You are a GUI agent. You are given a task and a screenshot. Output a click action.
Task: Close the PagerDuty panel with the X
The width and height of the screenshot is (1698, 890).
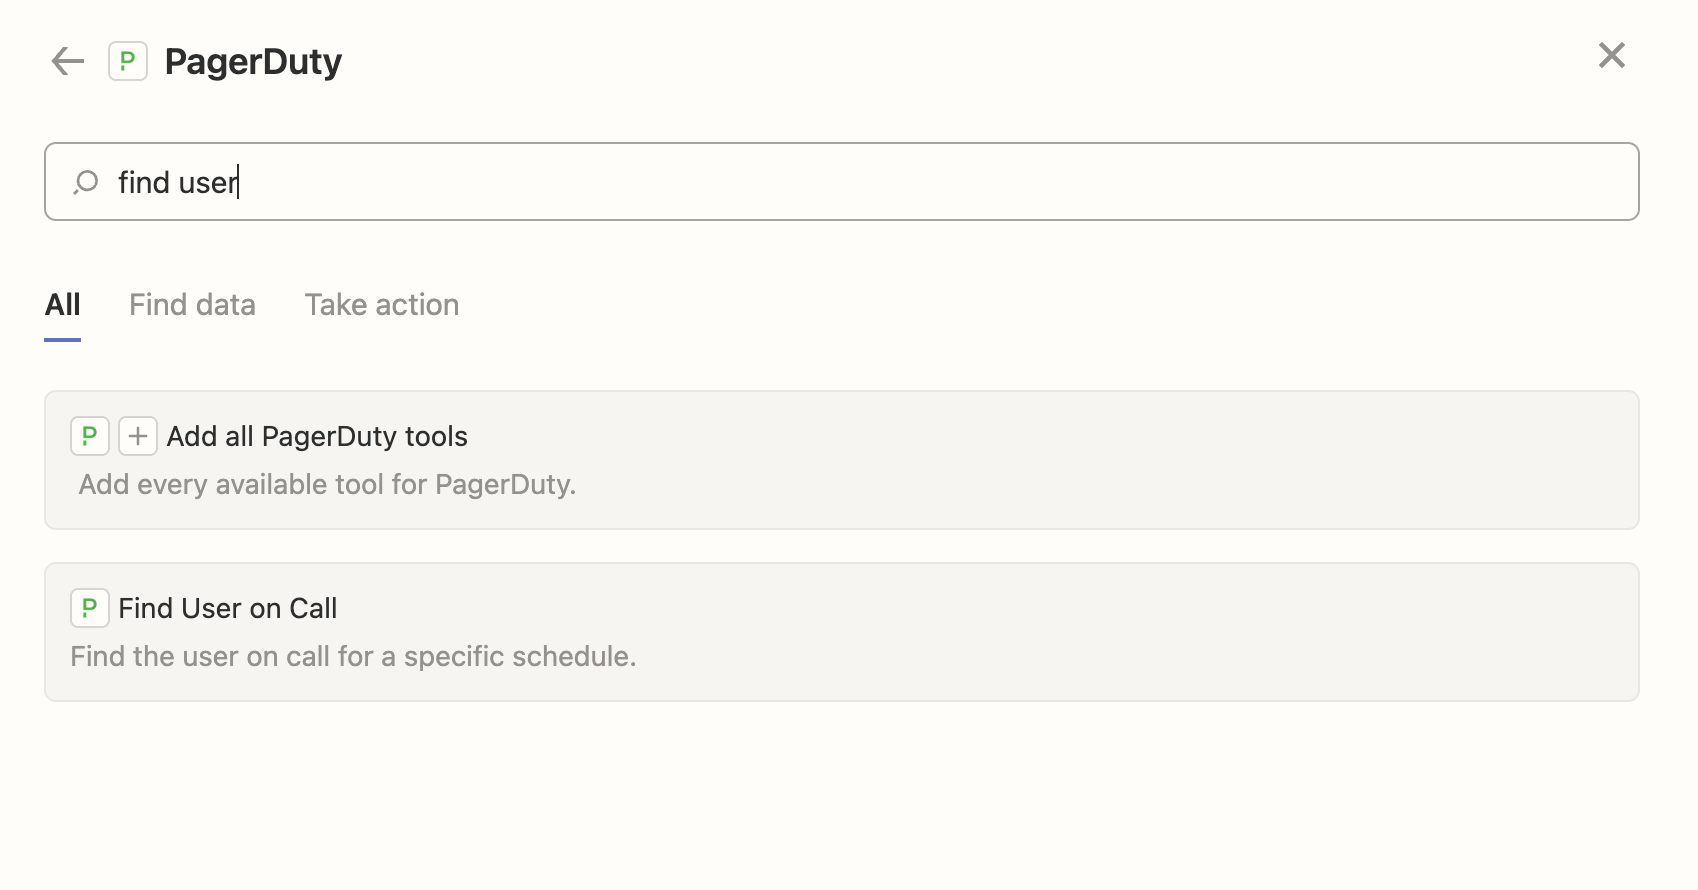(x=1612, y=55)
